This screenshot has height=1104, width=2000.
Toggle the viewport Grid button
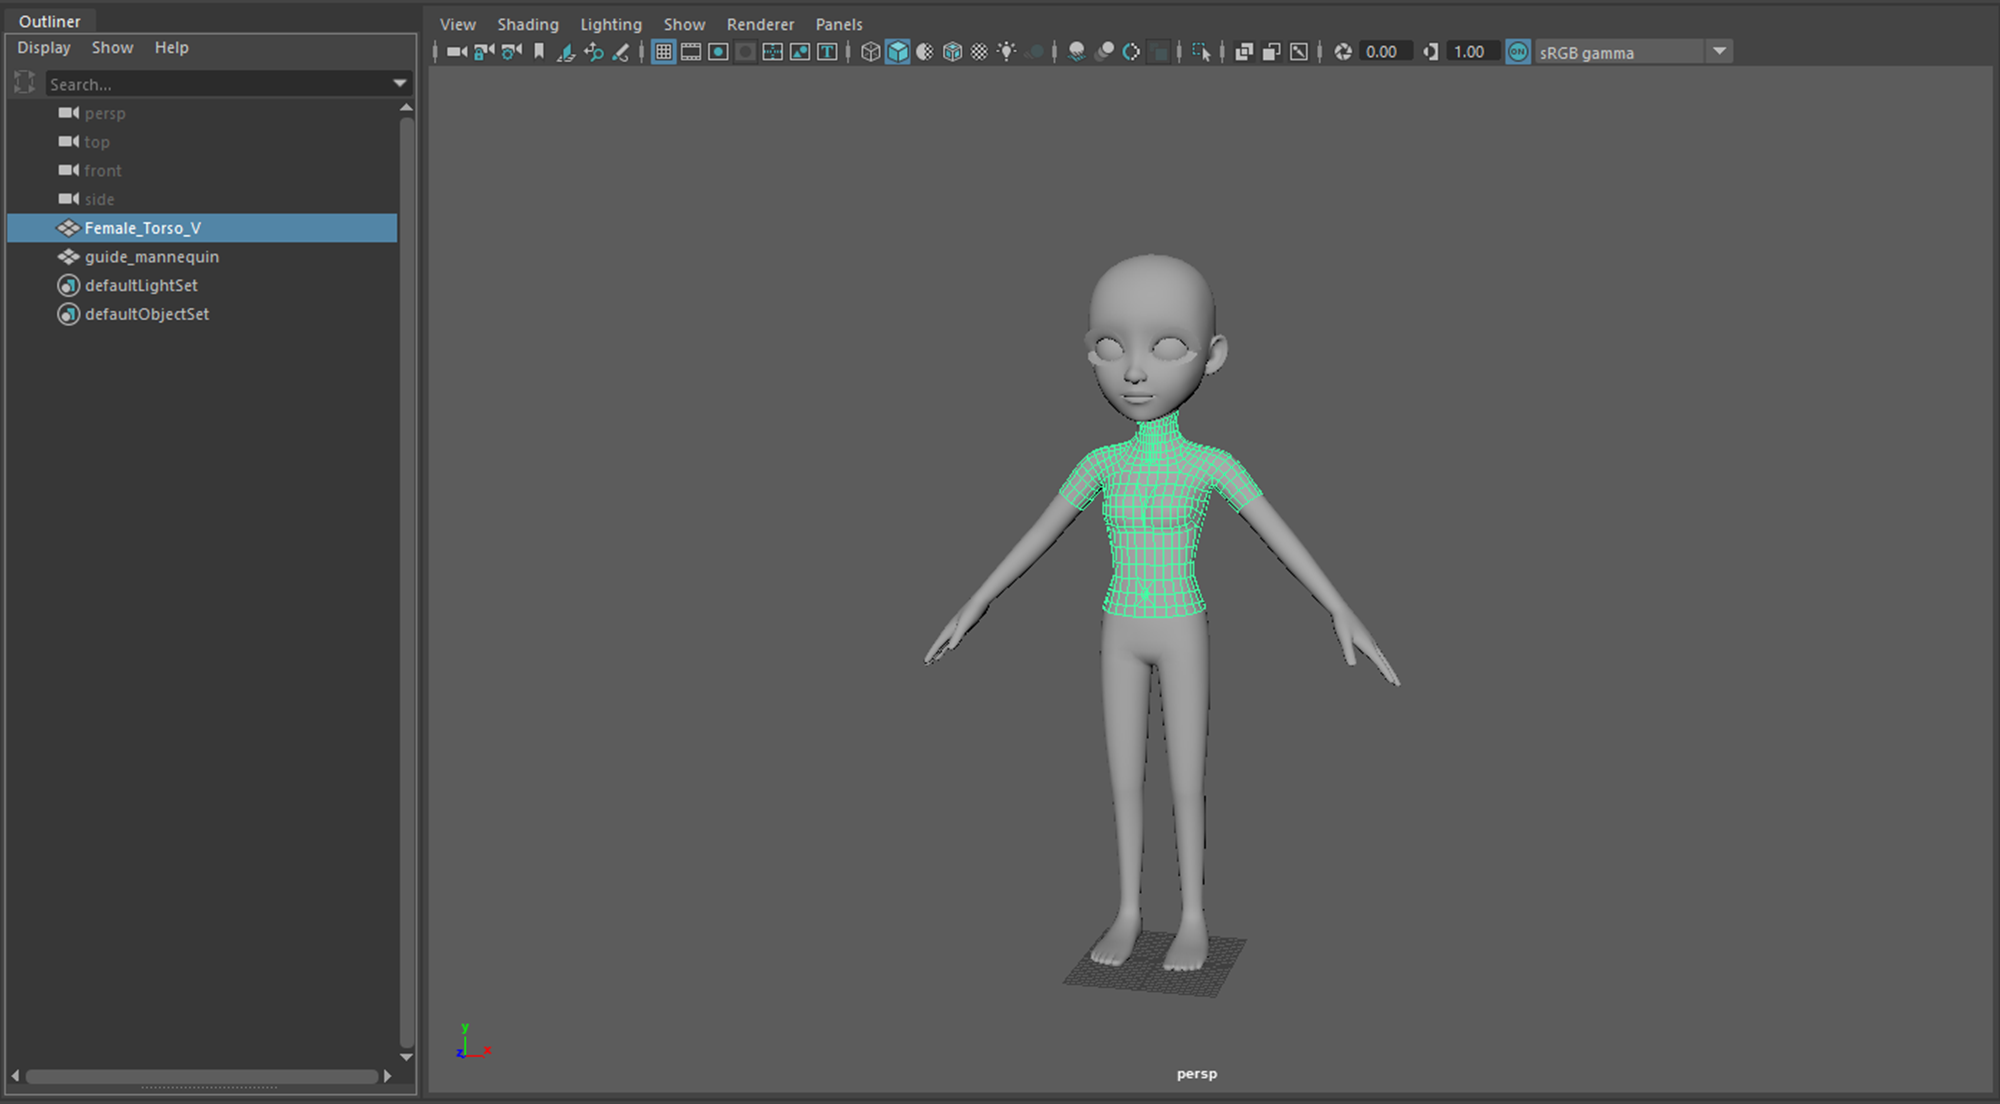[664, 52]
